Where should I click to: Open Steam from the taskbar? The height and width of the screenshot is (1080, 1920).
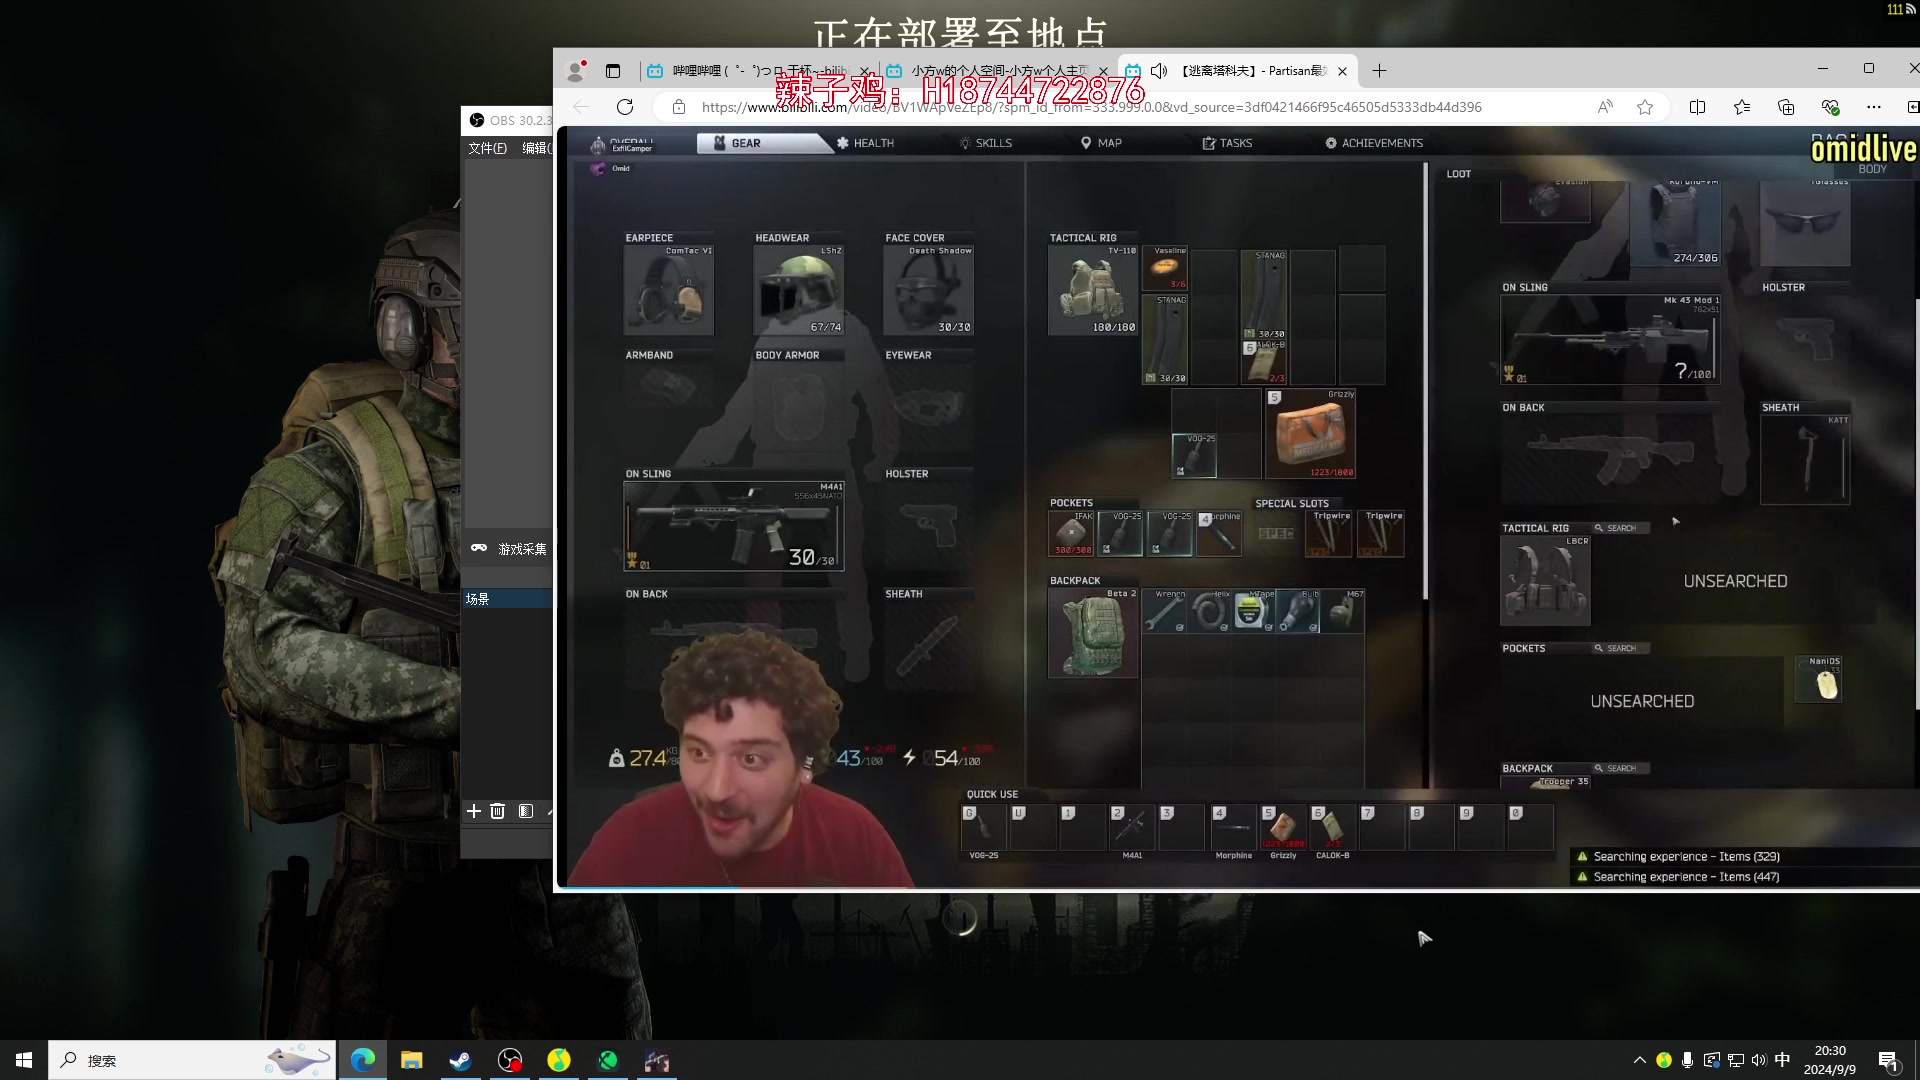tap(460, 1060)
